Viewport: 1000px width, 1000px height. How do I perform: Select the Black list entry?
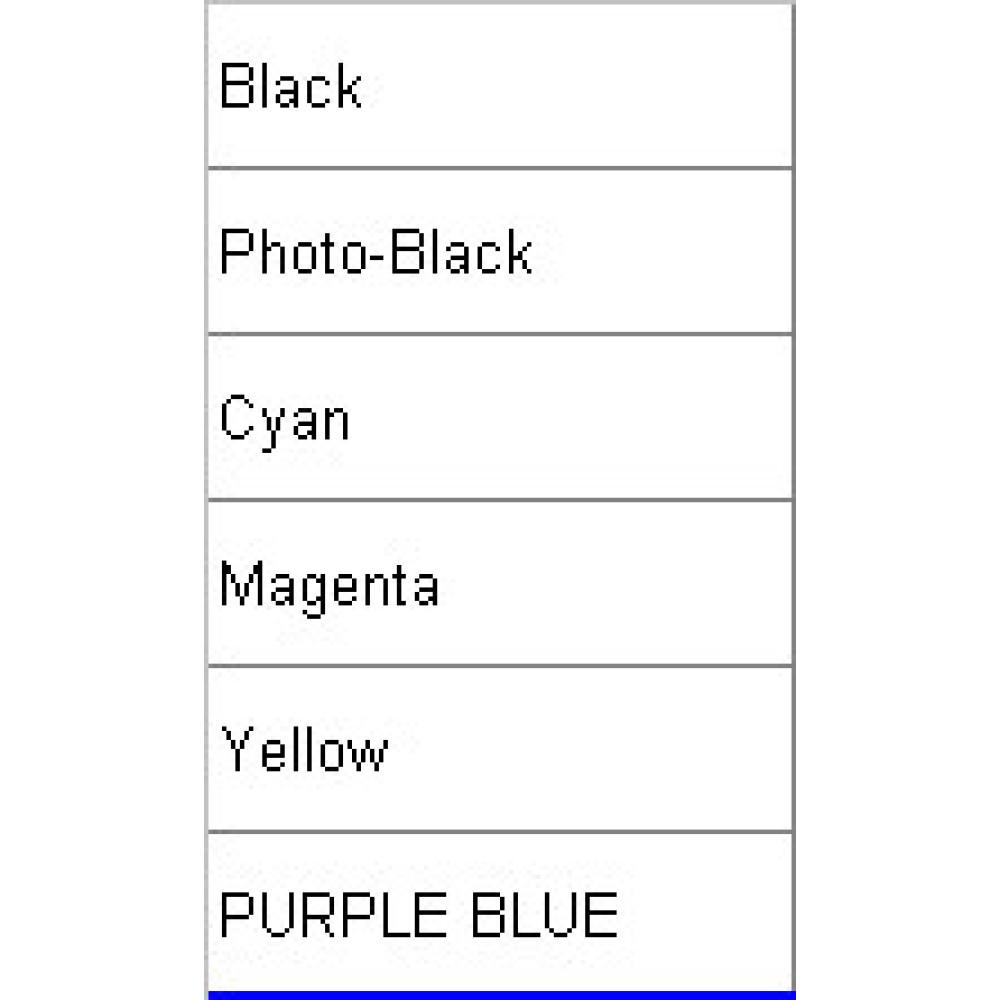501,86
